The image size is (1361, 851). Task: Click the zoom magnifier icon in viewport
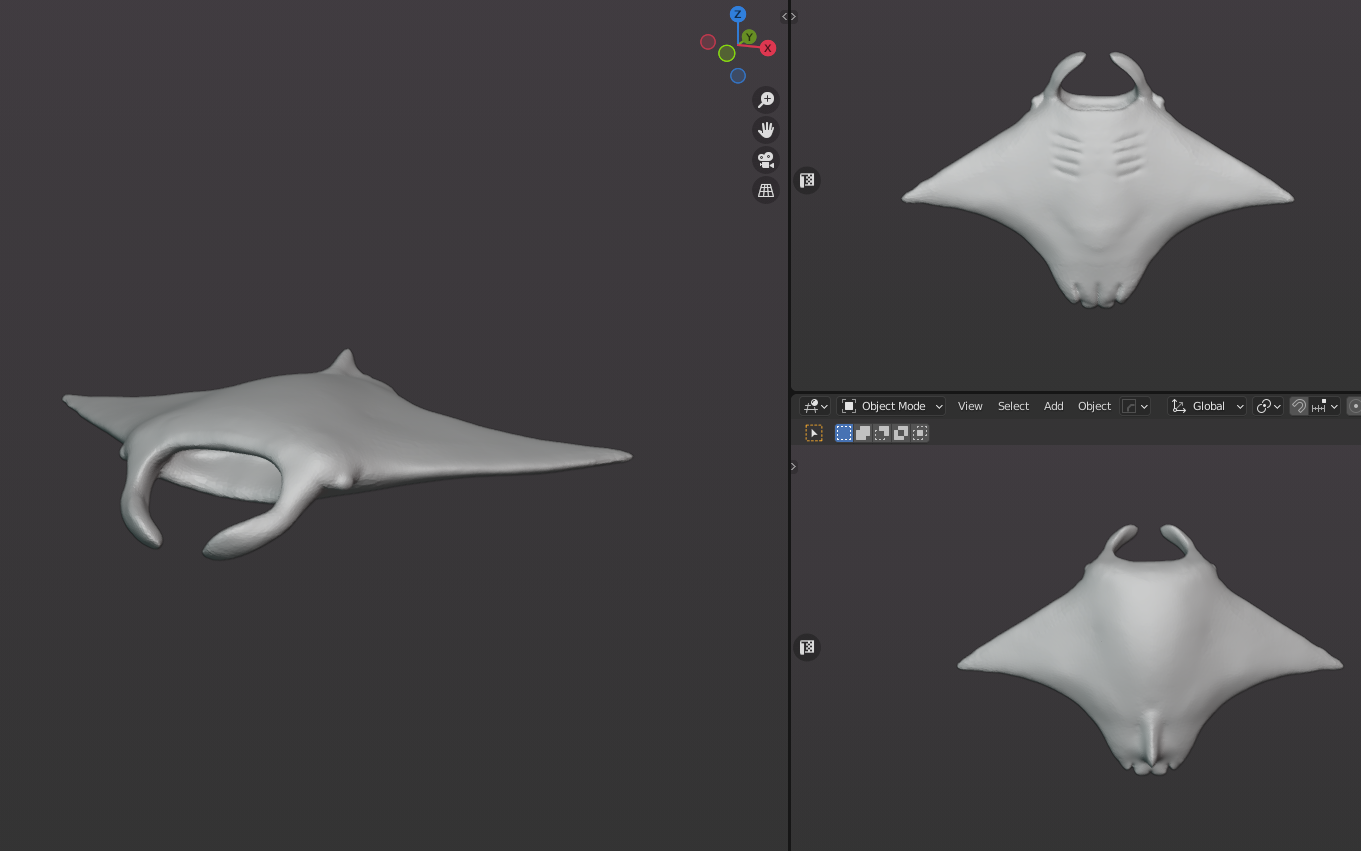(x=766, y=100)
